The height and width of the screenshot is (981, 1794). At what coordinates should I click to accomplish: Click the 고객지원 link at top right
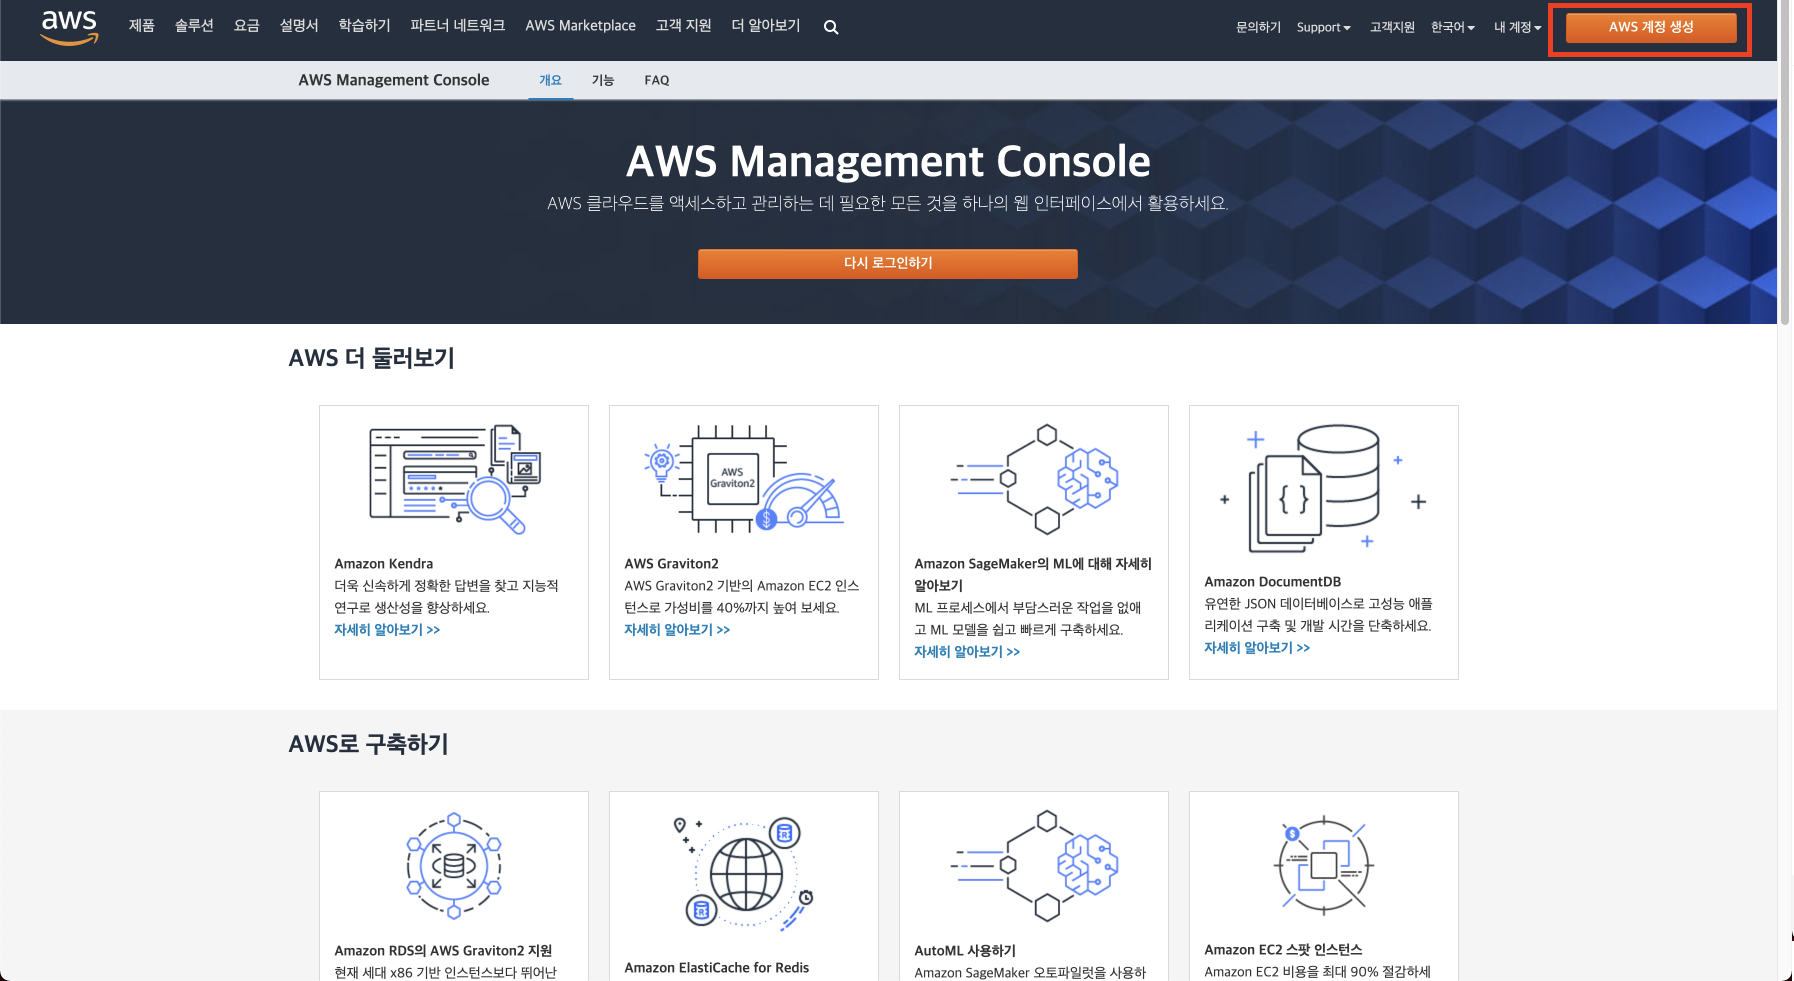coord(1392,27)
